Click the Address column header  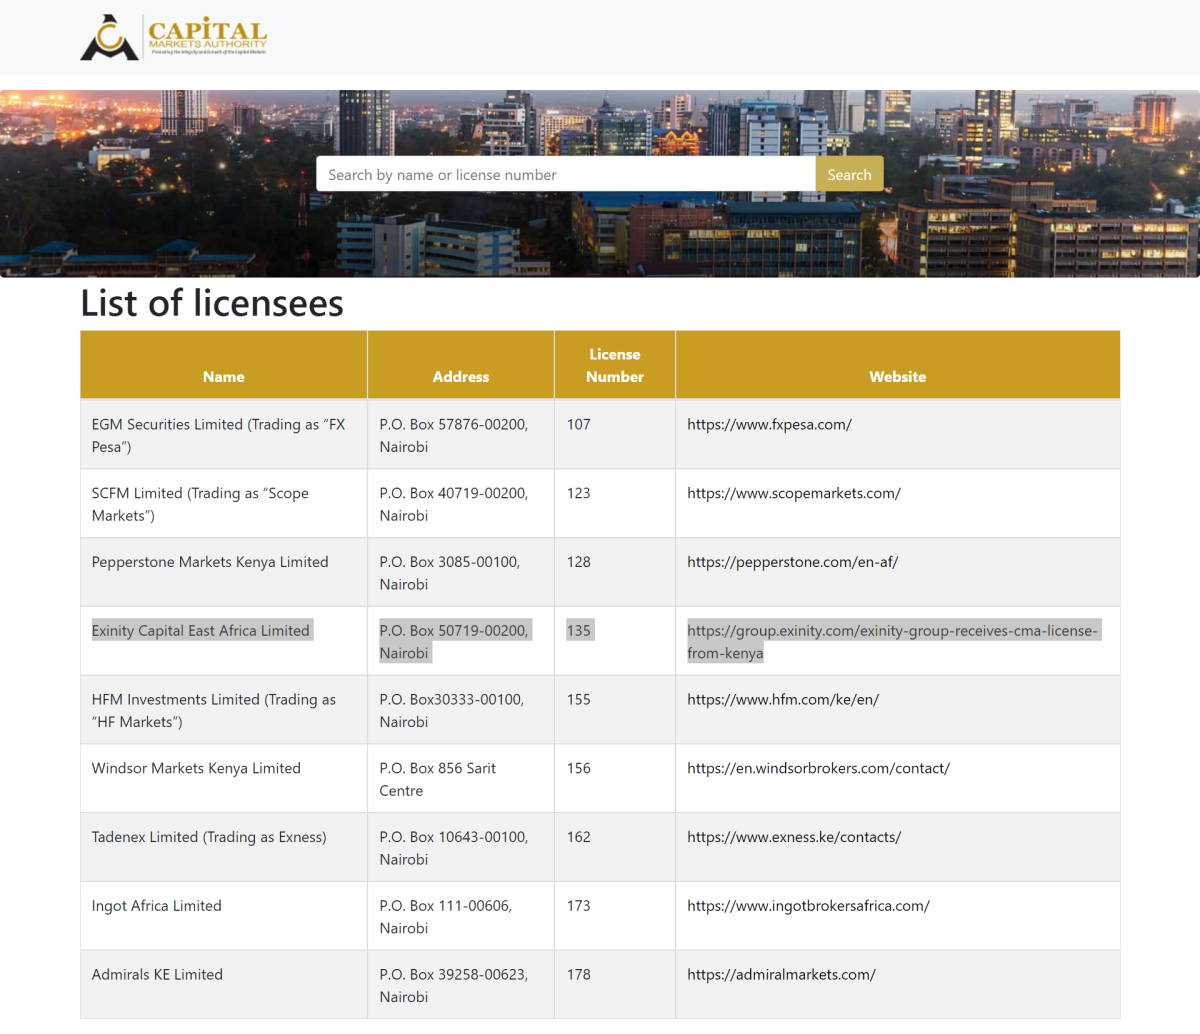click(460, 376)
